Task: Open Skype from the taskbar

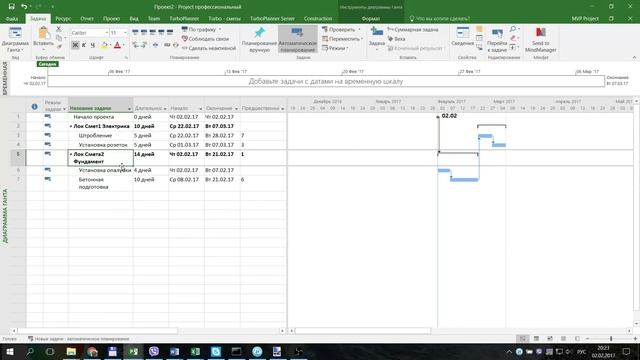Action: pyautogui.click(x=216, y=351)
